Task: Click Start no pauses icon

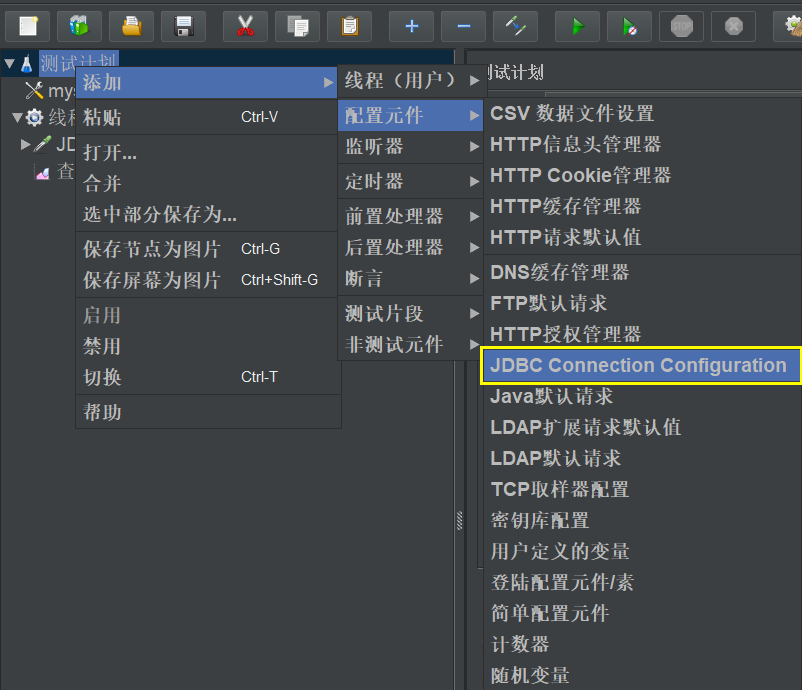Action: 629,26
